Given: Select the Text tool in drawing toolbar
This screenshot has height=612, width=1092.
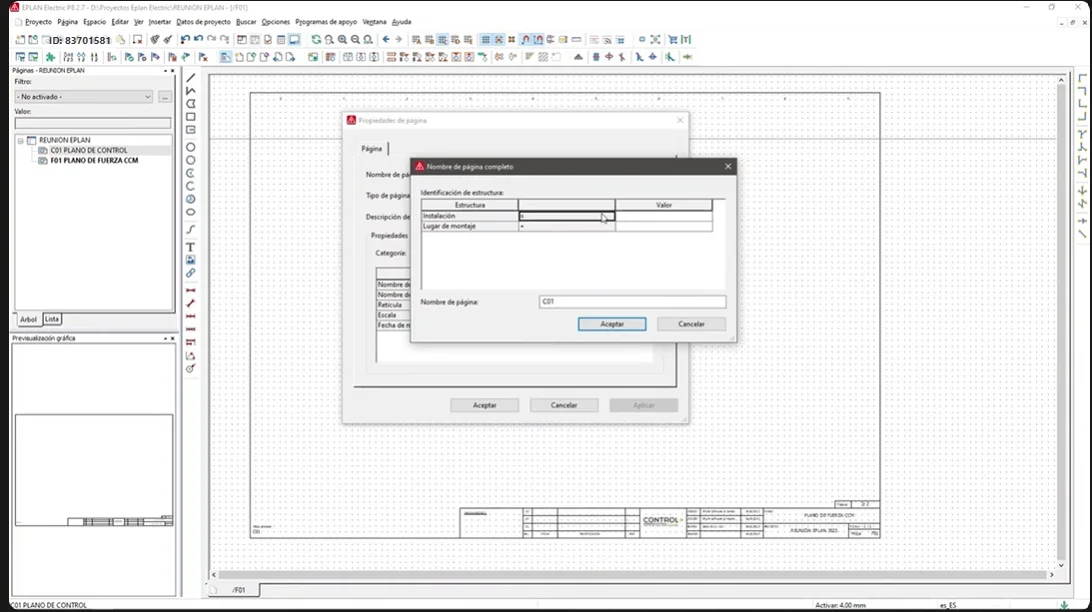Looking at the screenshot, I should click(190, 247).
